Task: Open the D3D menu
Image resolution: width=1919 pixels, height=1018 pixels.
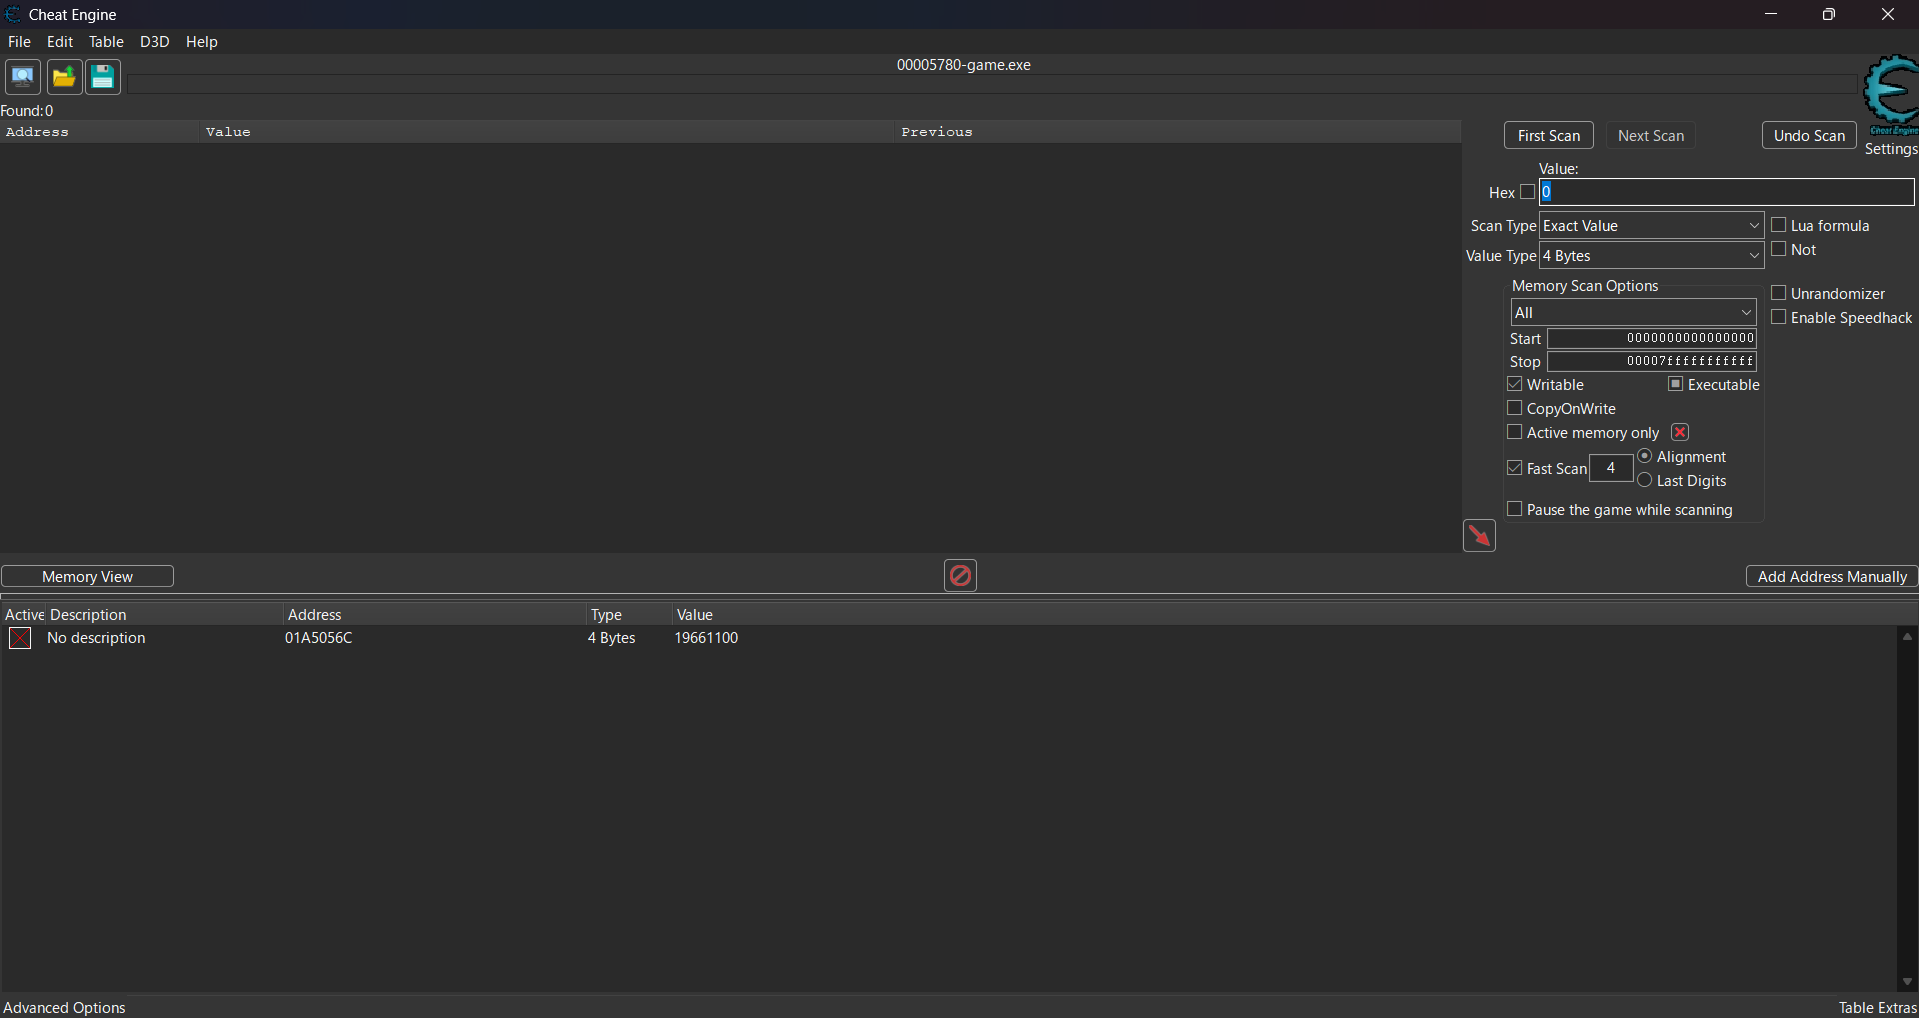Action: tap(154, 42)
